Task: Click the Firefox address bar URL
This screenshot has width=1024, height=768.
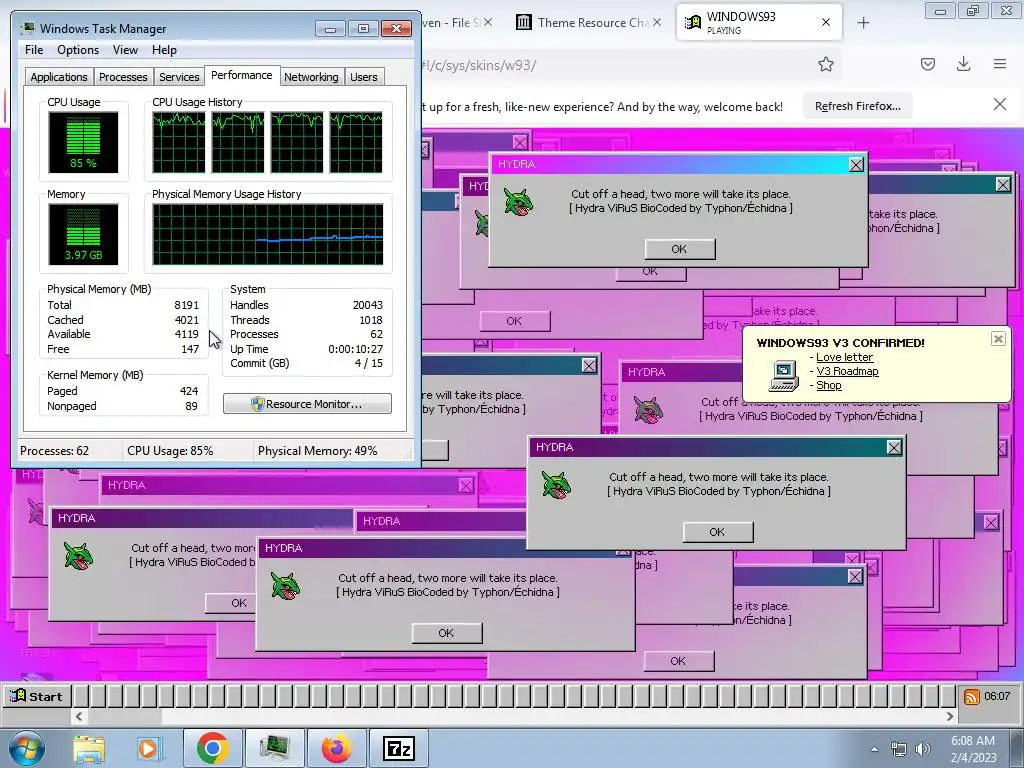Action: 479,65
